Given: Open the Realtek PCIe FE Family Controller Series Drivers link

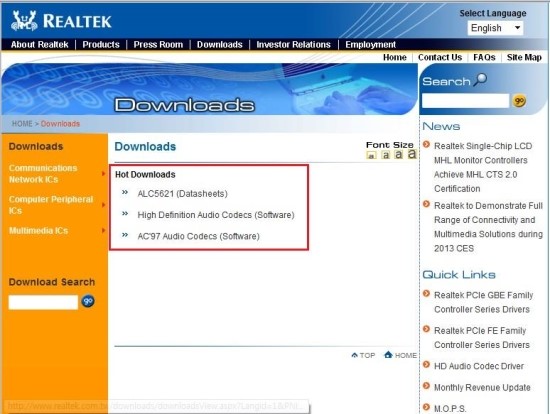Looking at the screenshot, I should pyautogui.click(x=482, y=338).
